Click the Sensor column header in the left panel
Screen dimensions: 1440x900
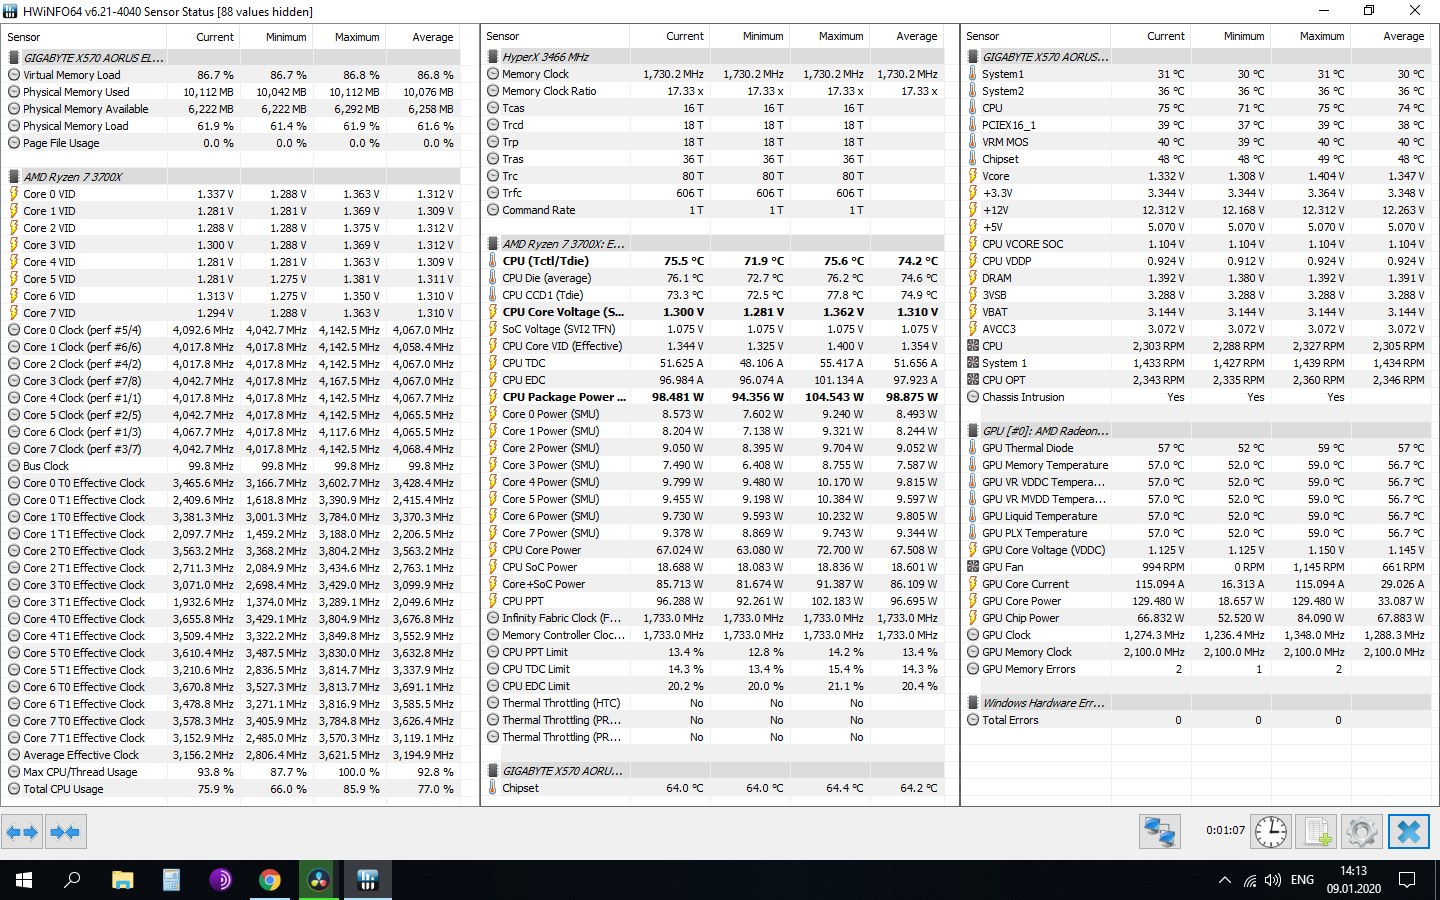(x=83, y=37)
